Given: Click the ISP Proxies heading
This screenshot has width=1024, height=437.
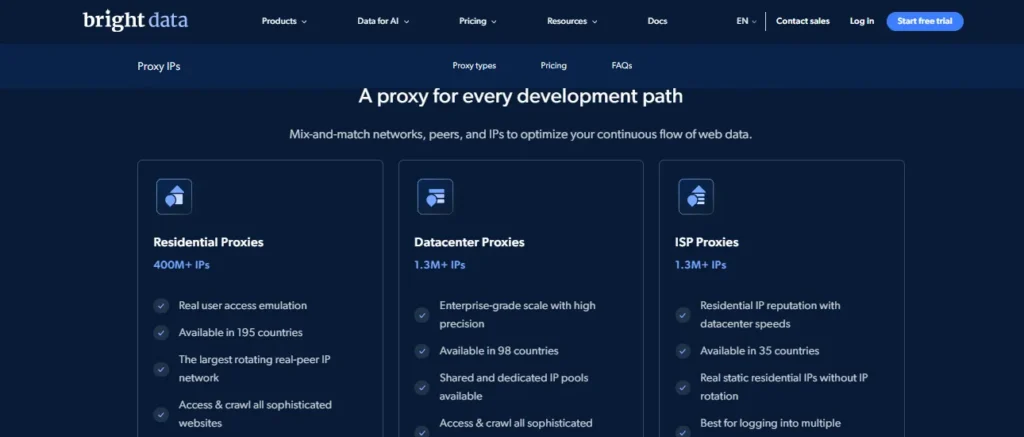Looking at the screenshot, I should 707,242.
